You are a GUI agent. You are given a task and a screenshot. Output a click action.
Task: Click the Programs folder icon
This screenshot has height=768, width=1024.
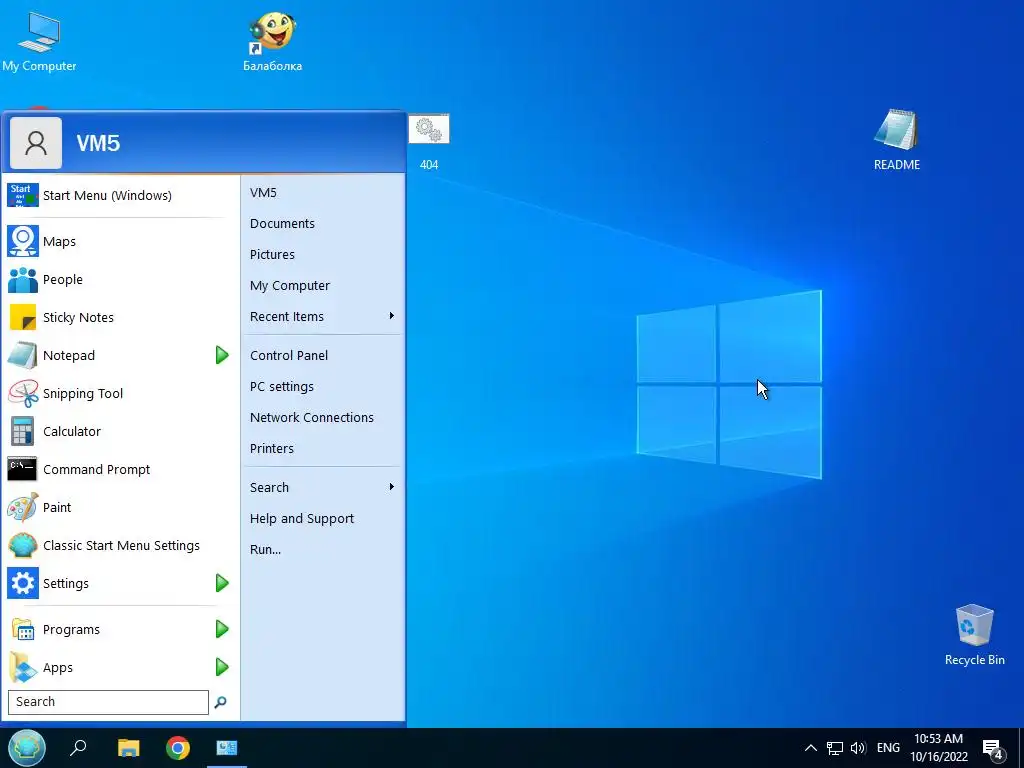pos(23,629)
